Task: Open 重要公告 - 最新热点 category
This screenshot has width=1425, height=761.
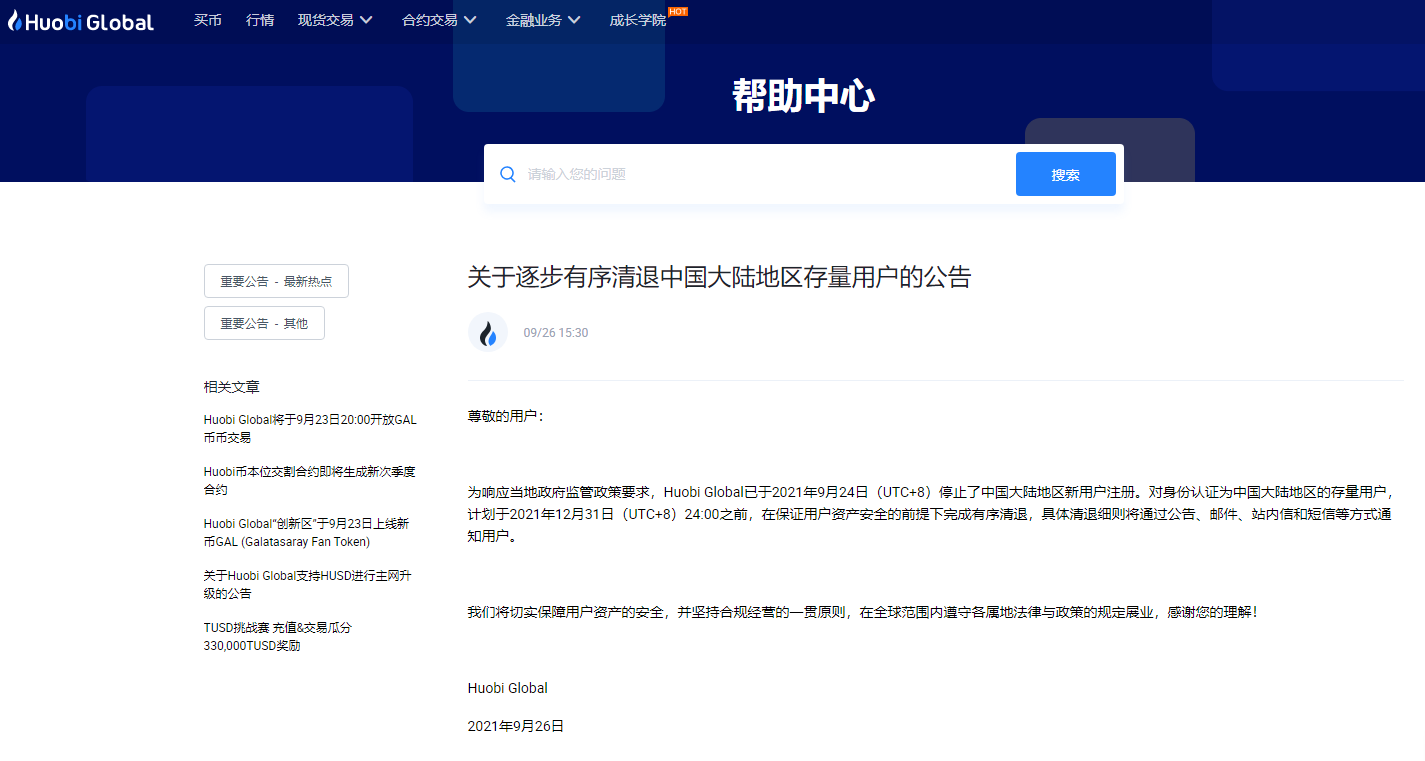Action: 276,281
